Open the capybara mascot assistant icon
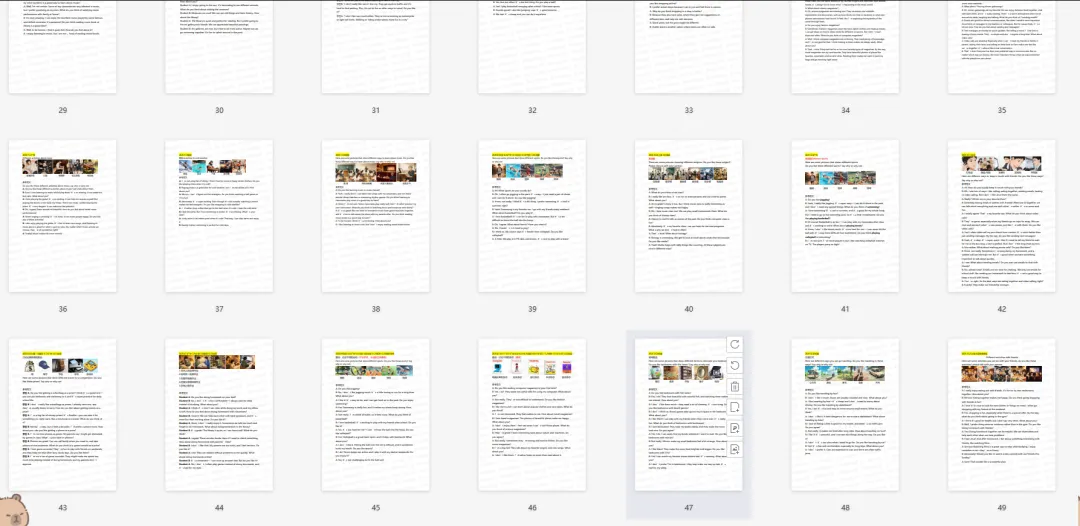The height and width of the screenshot is (526, 1080). tap(12, 510)
